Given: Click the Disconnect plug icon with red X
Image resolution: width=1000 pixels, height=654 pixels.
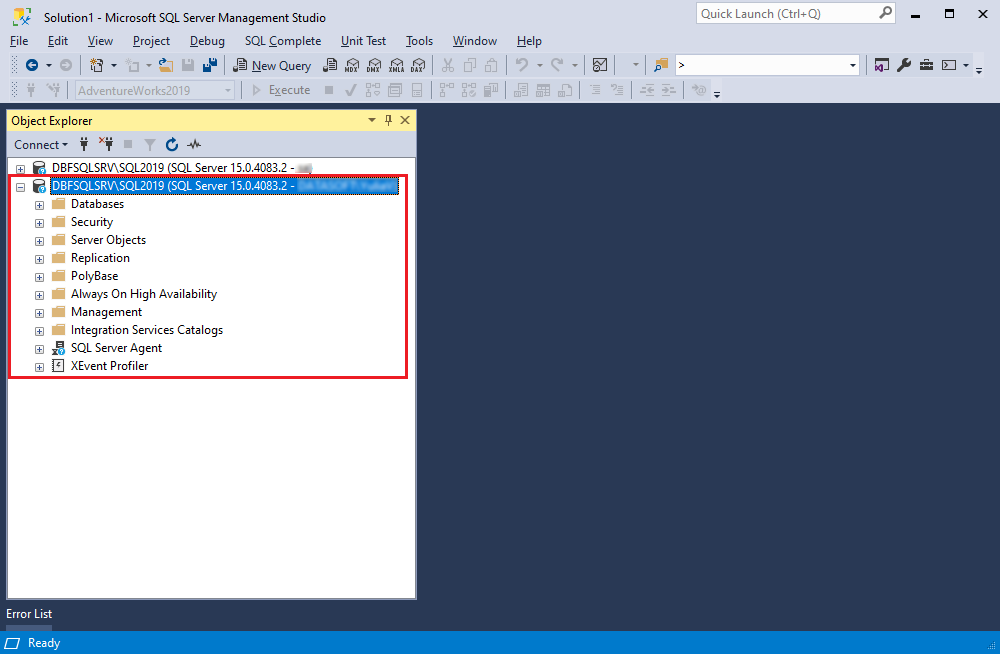Looking at the screenshot, I should click(x=106, y=144).
